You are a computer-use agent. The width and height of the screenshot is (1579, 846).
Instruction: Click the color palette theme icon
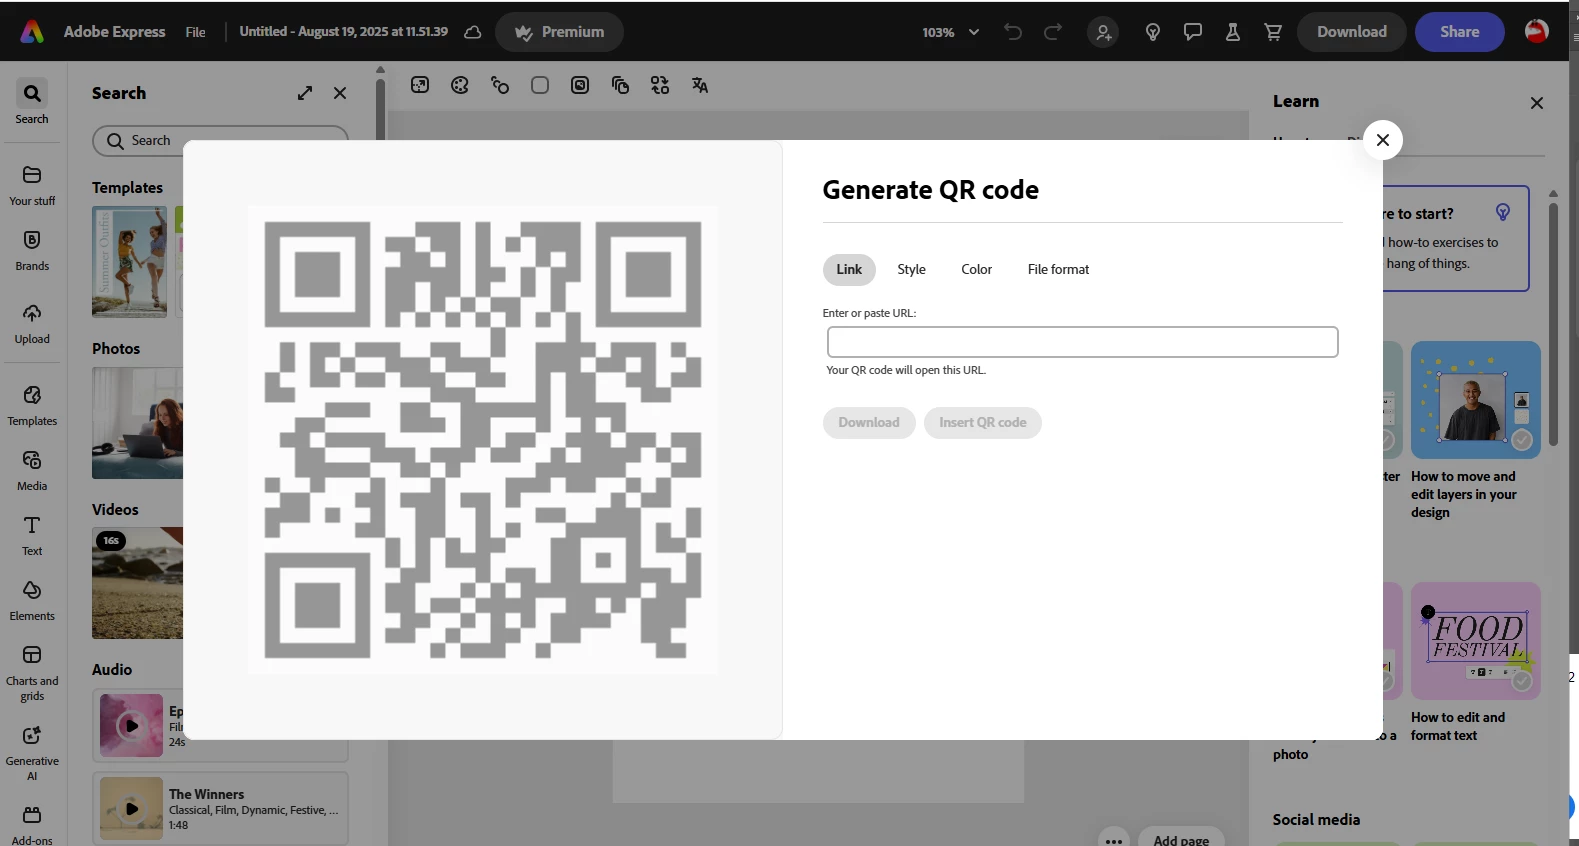click(x=460, y=85)
